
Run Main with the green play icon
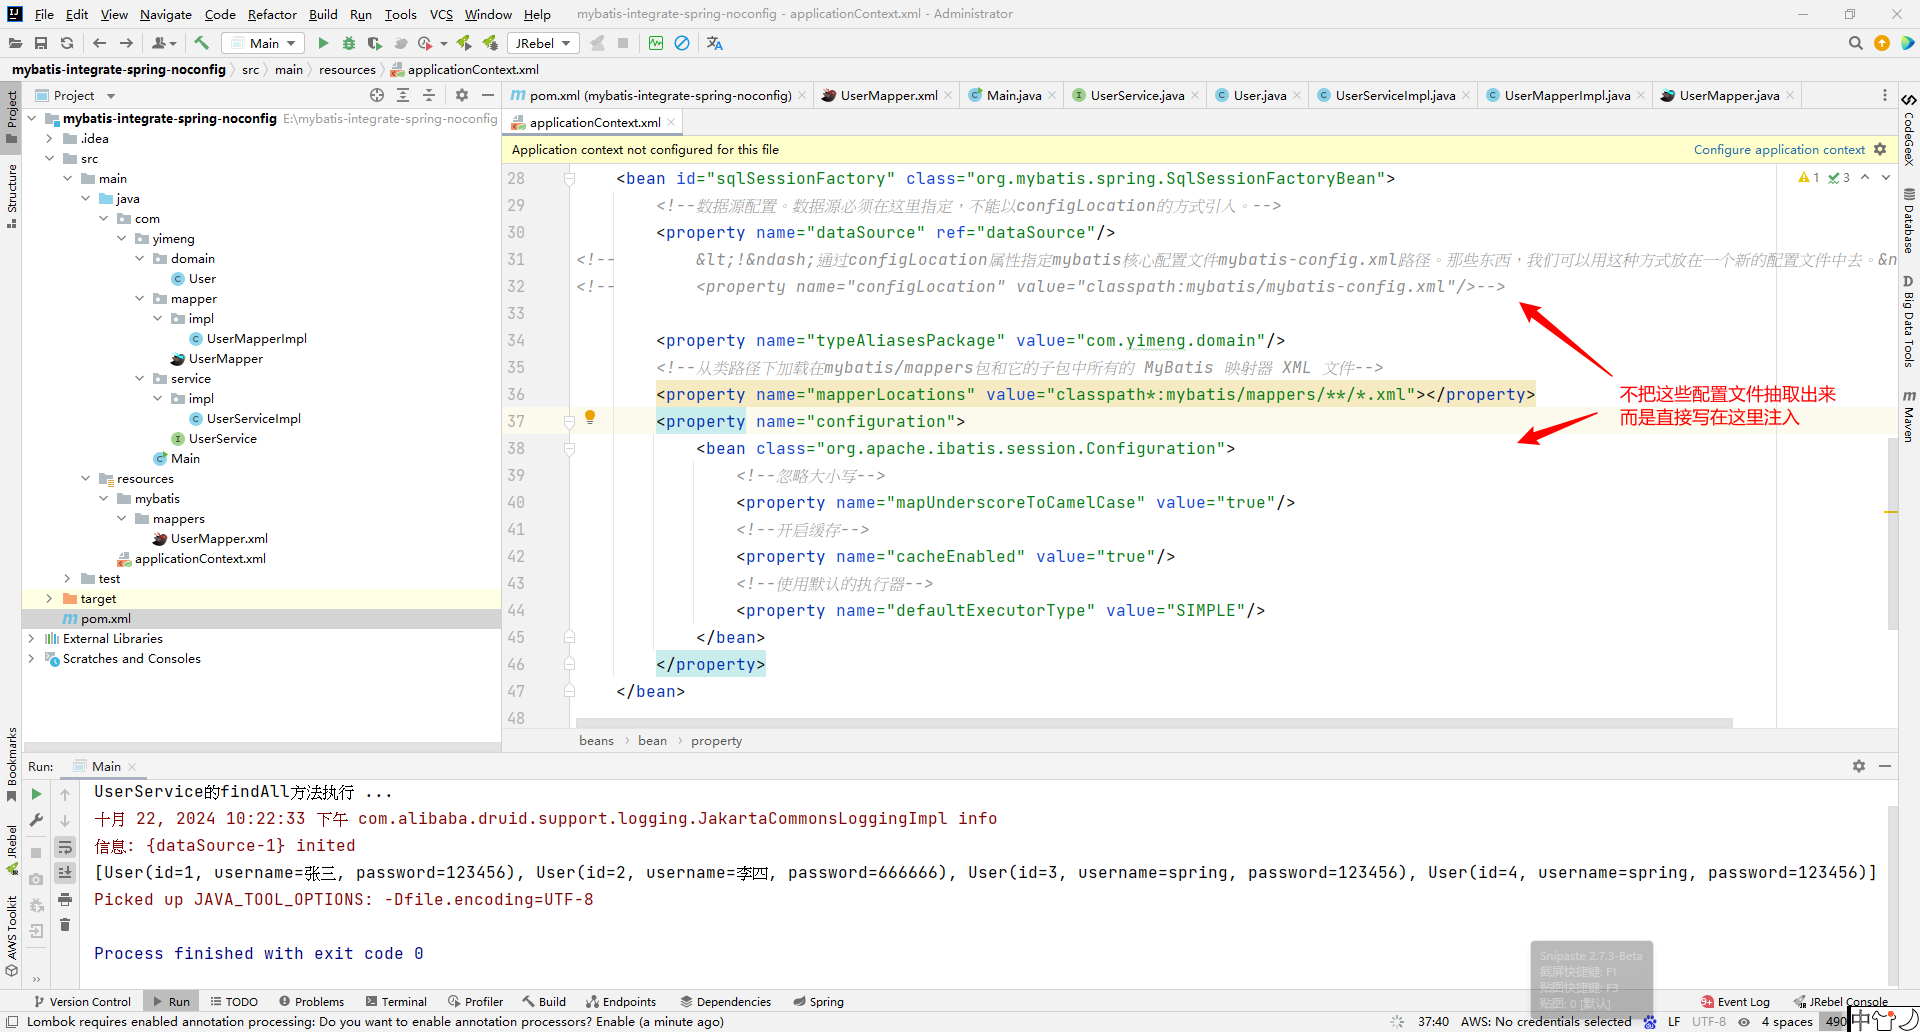click(323, 43)
